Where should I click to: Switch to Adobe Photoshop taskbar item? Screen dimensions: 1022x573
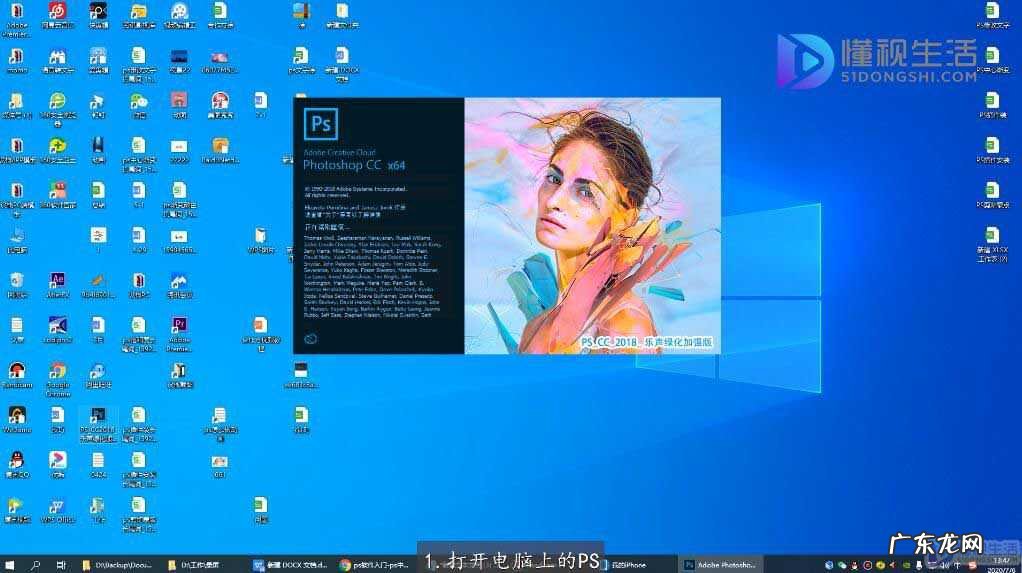pos(720,565)
